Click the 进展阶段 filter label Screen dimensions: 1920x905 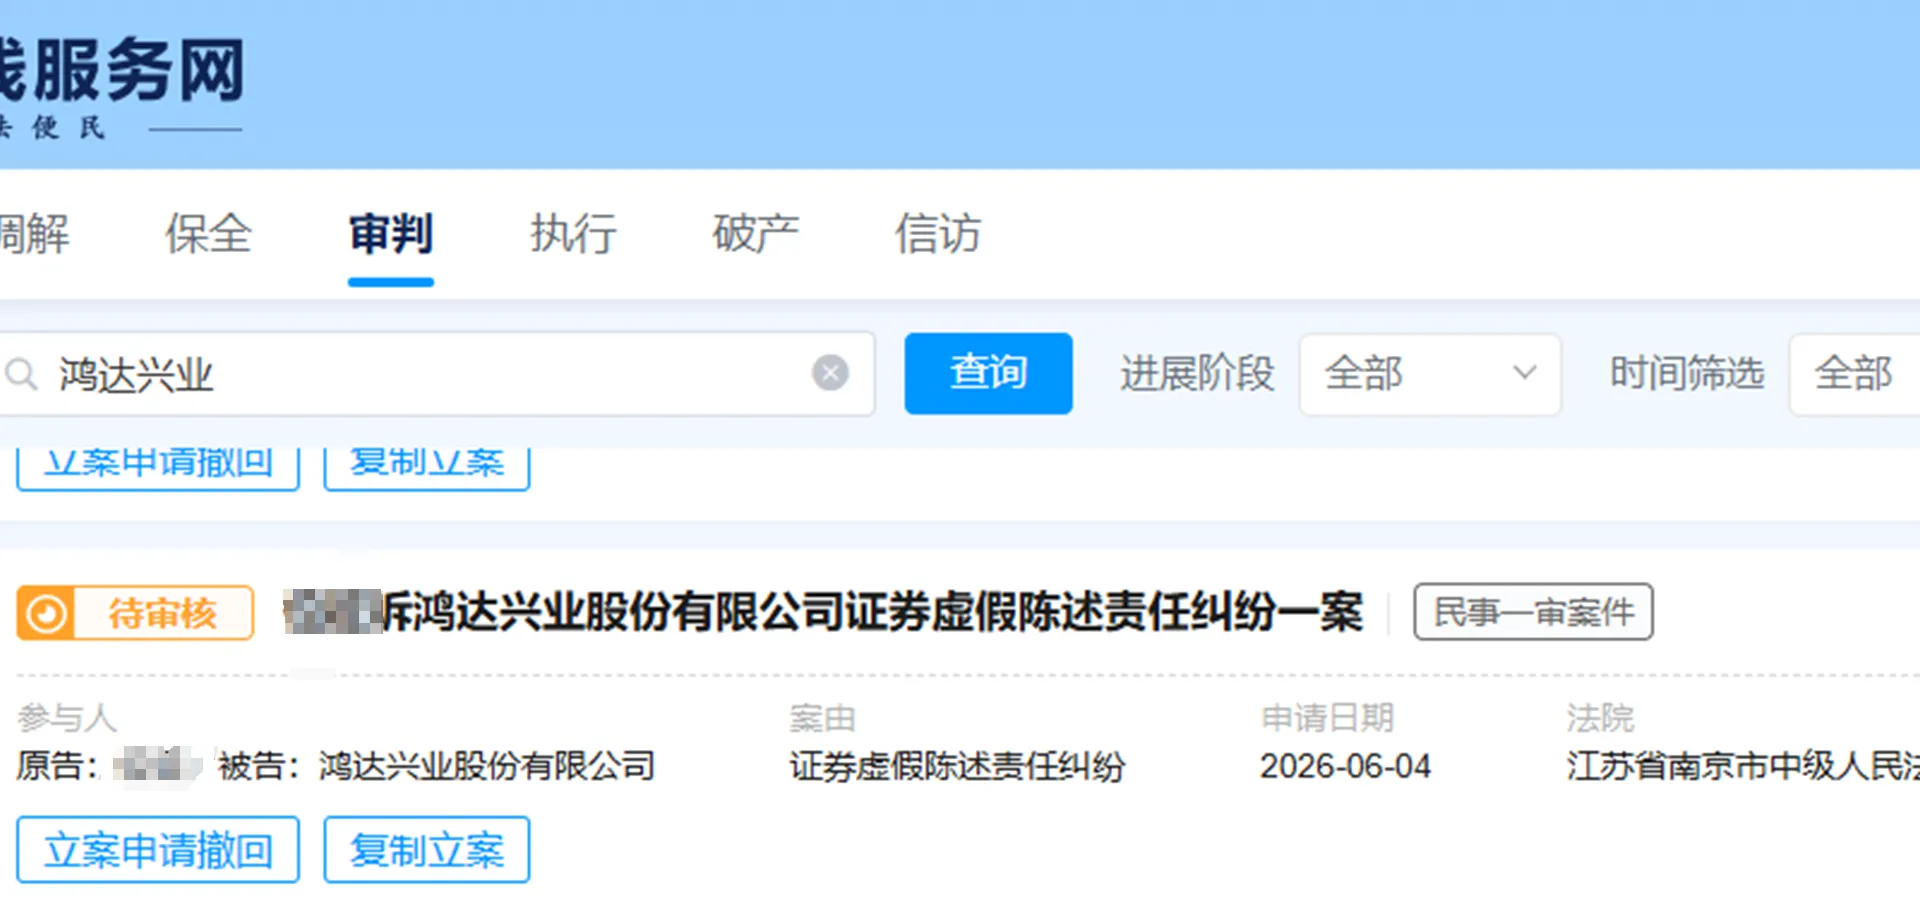1197,373
